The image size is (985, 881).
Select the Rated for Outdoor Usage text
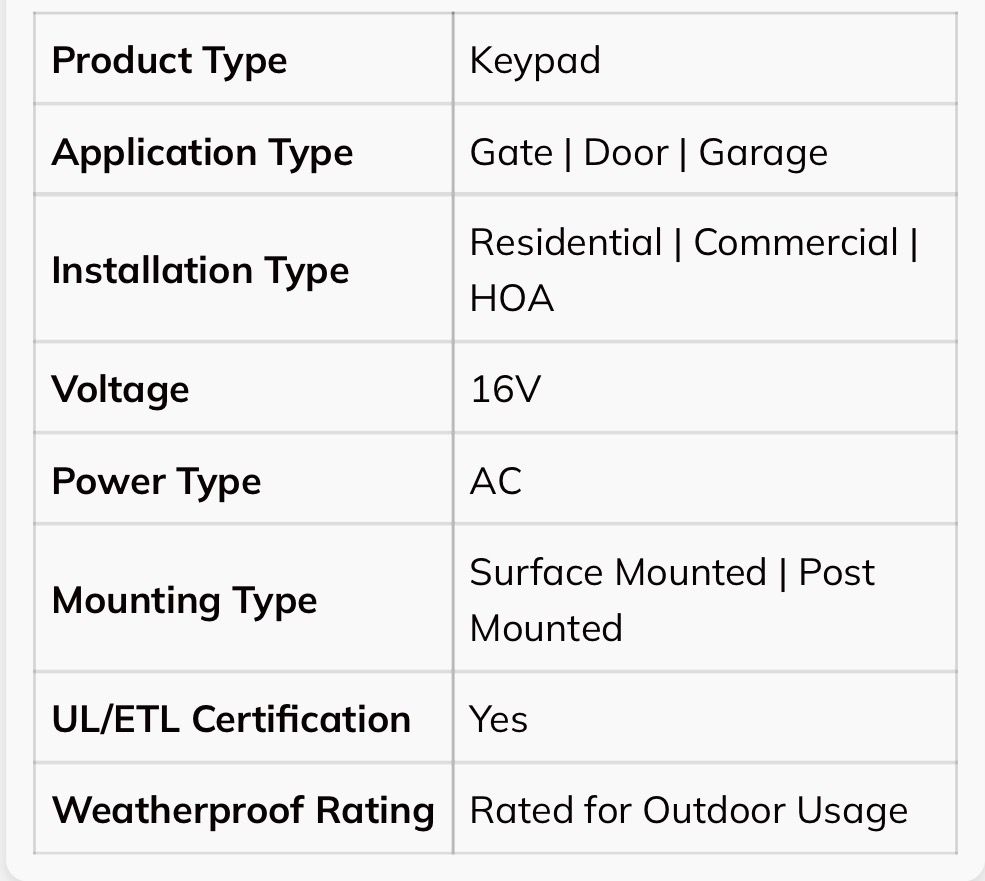(688, 809)
